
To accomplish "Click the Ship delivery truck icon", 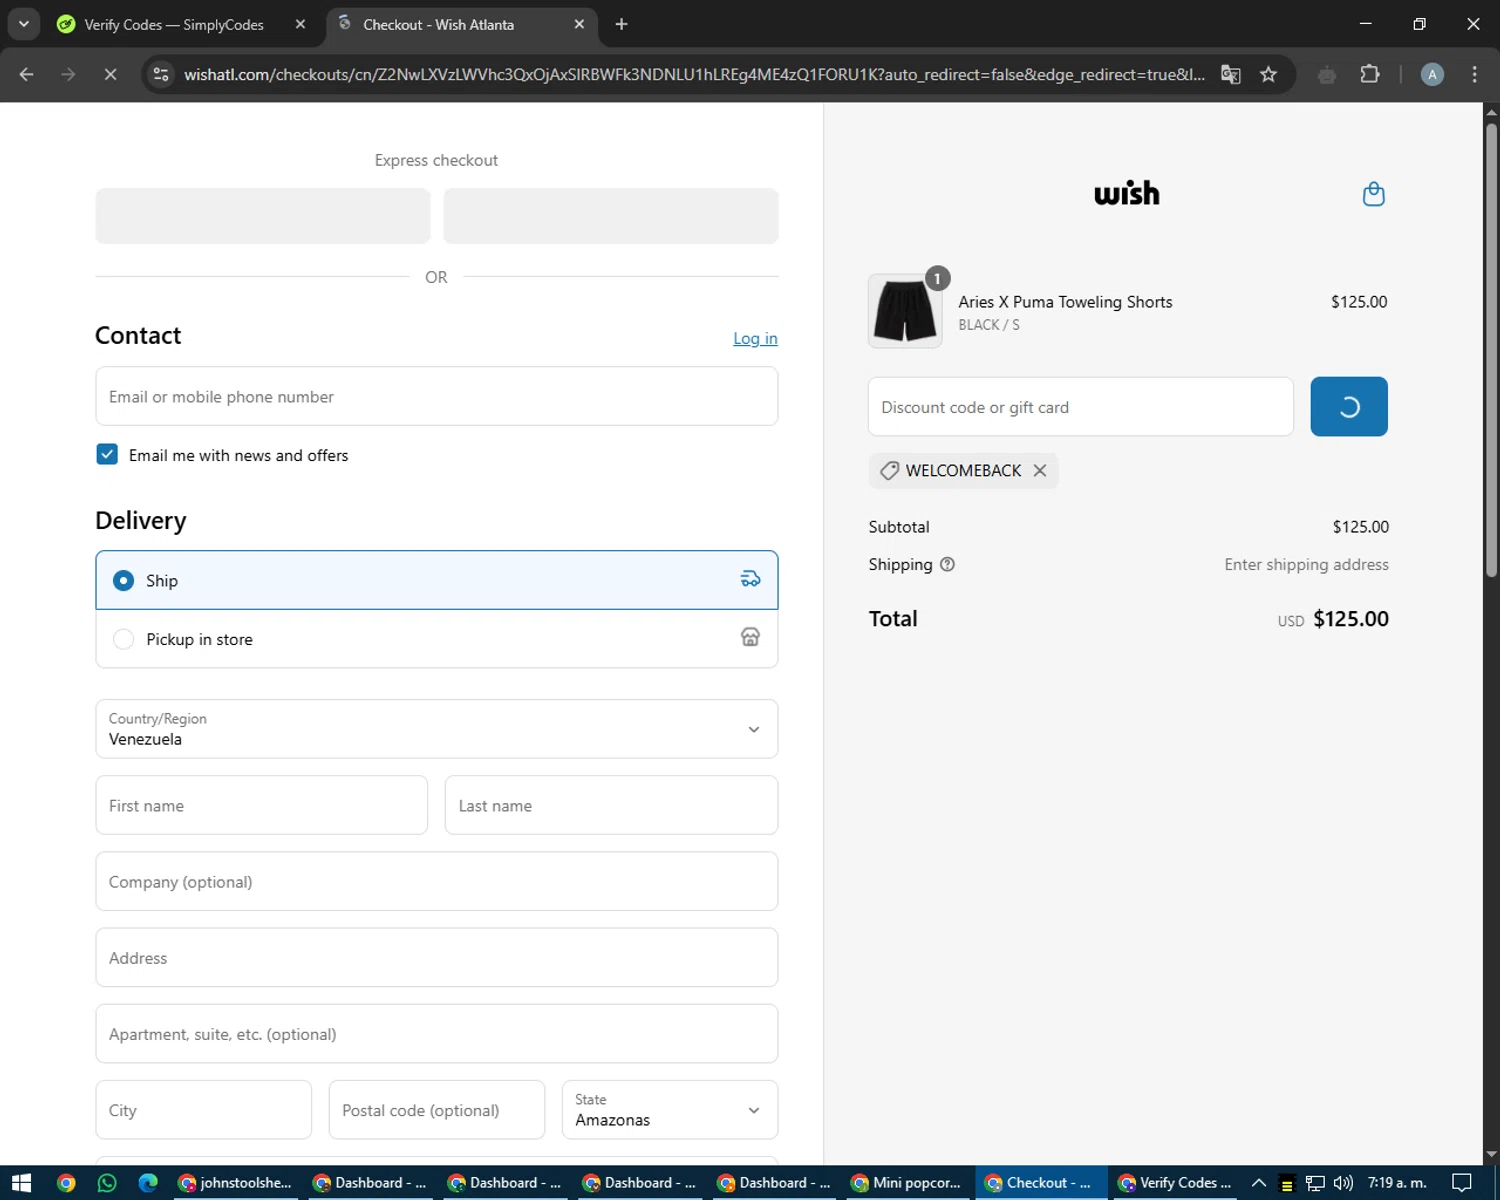I will [x=750, y=579].
